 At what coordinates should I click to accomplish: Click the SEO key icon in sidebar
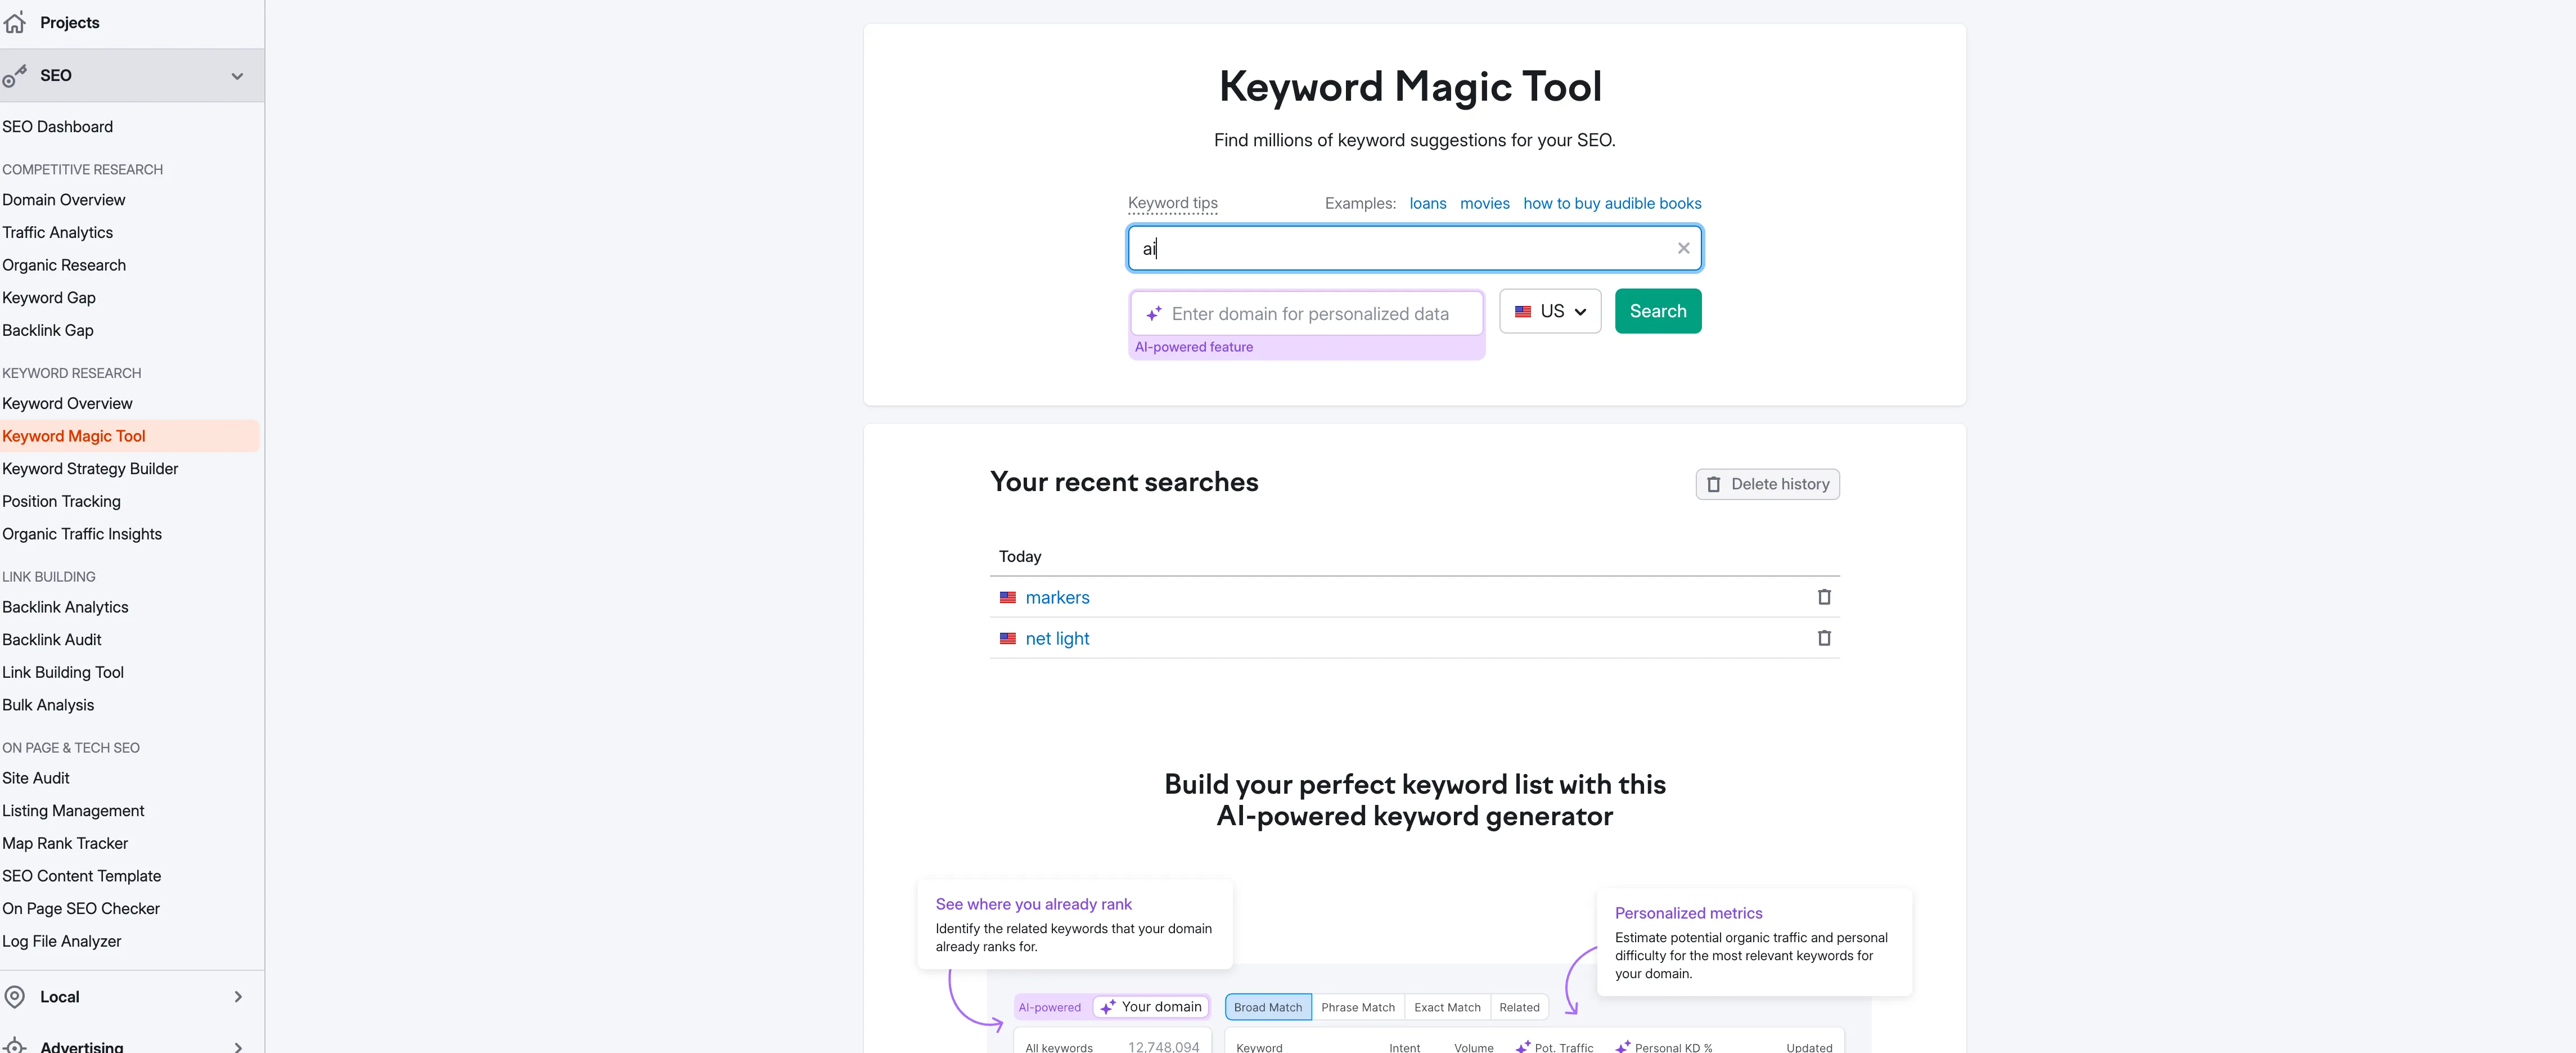(14, 76)
